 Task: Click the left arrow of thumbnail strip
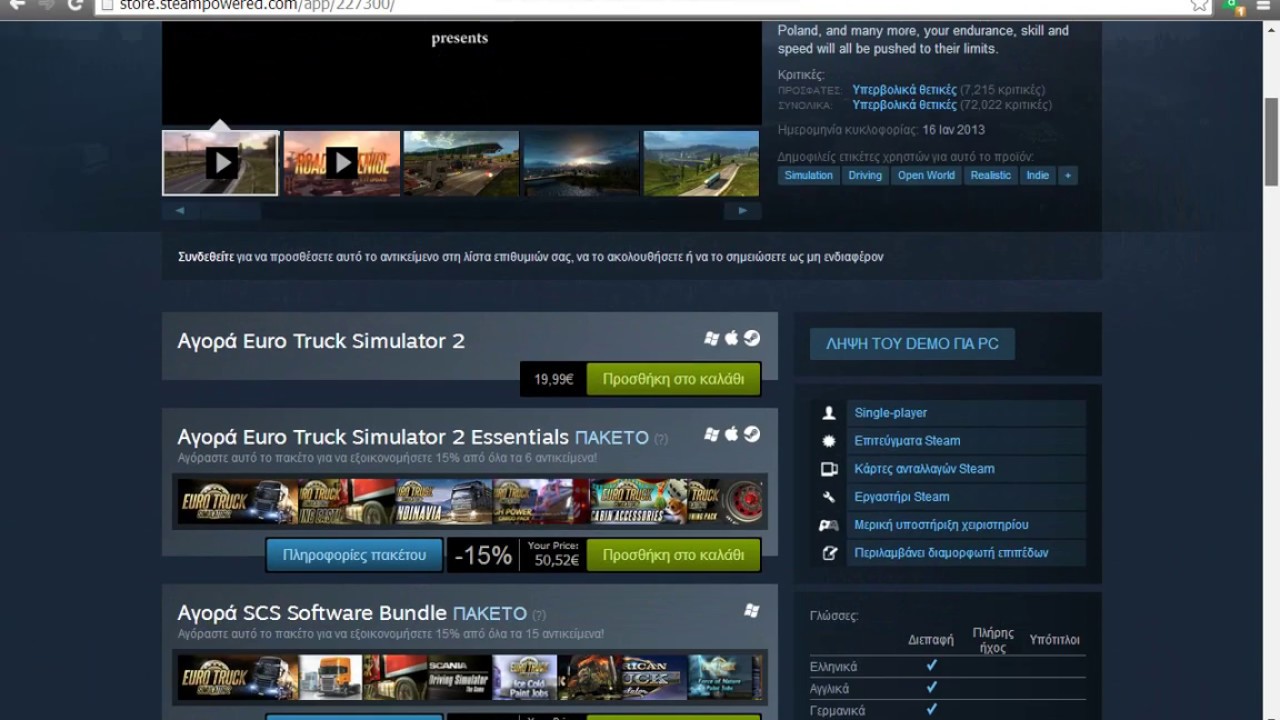(180, 211)
